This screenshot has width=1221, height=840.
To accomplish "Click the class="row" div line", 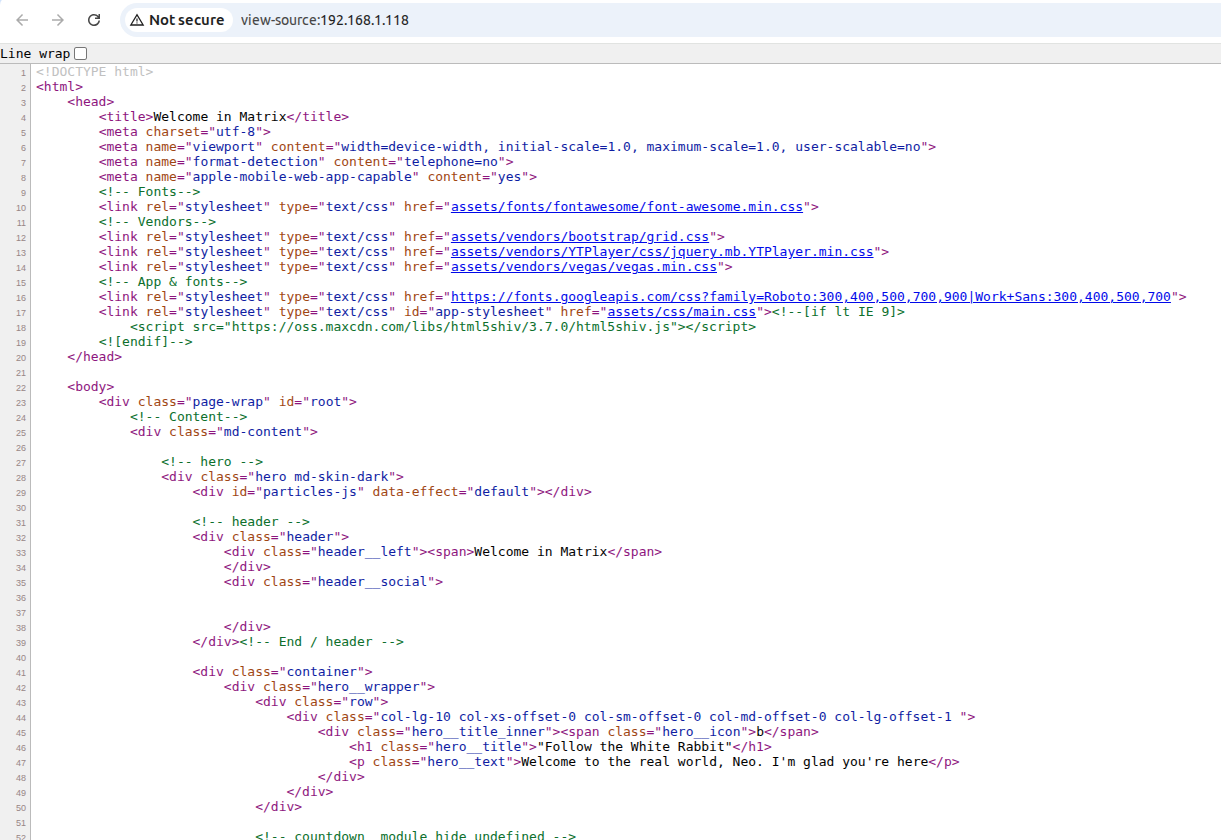I will coord(321,702).
